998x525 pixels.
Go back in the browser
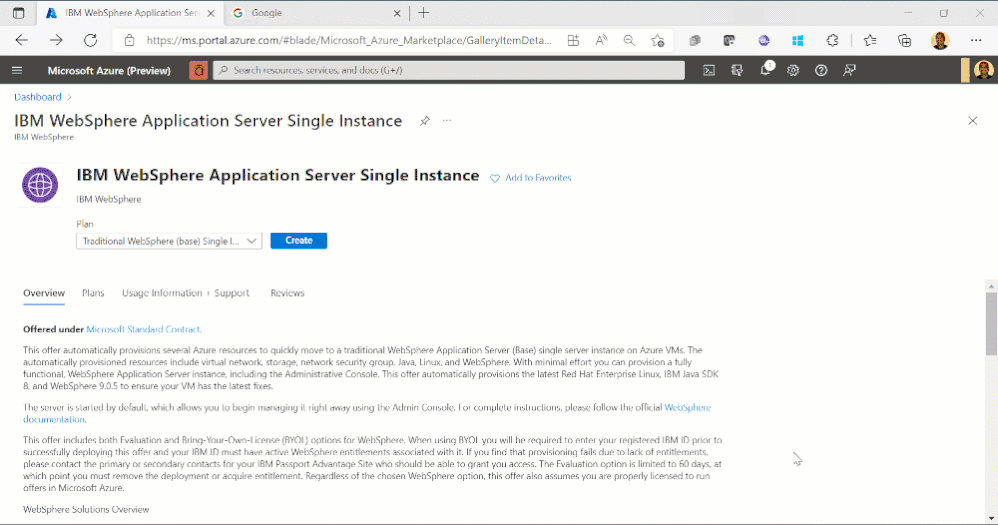tap(22, 40)
